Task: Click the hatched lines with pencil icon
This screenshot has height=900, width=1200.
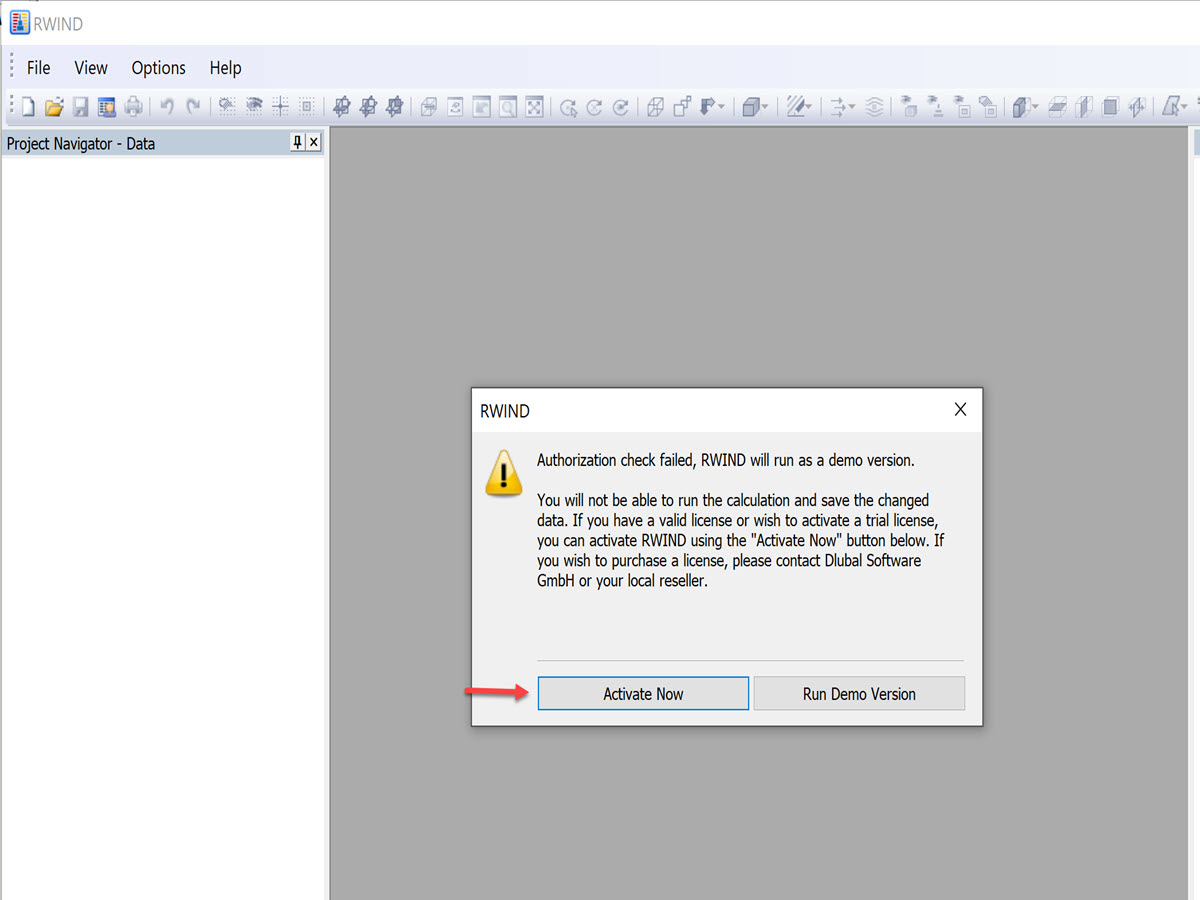Action: pos(796,107)
